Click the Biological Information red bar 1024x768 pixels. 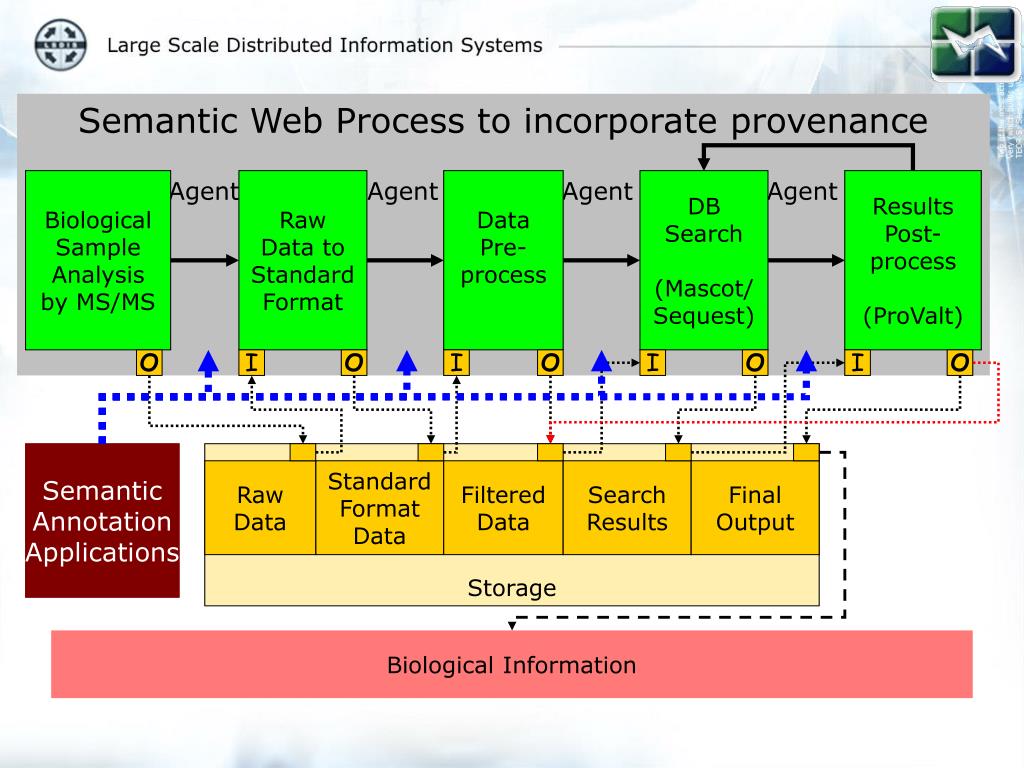pyautogui.click(x=512, y=664)
